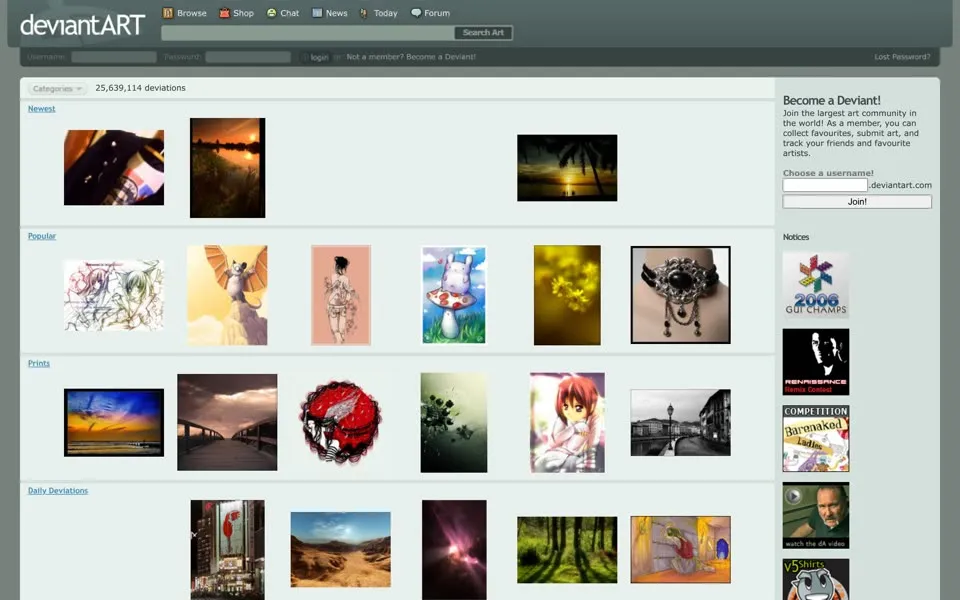
Task: Focus the Choose a username field
Action: (825, 185)
